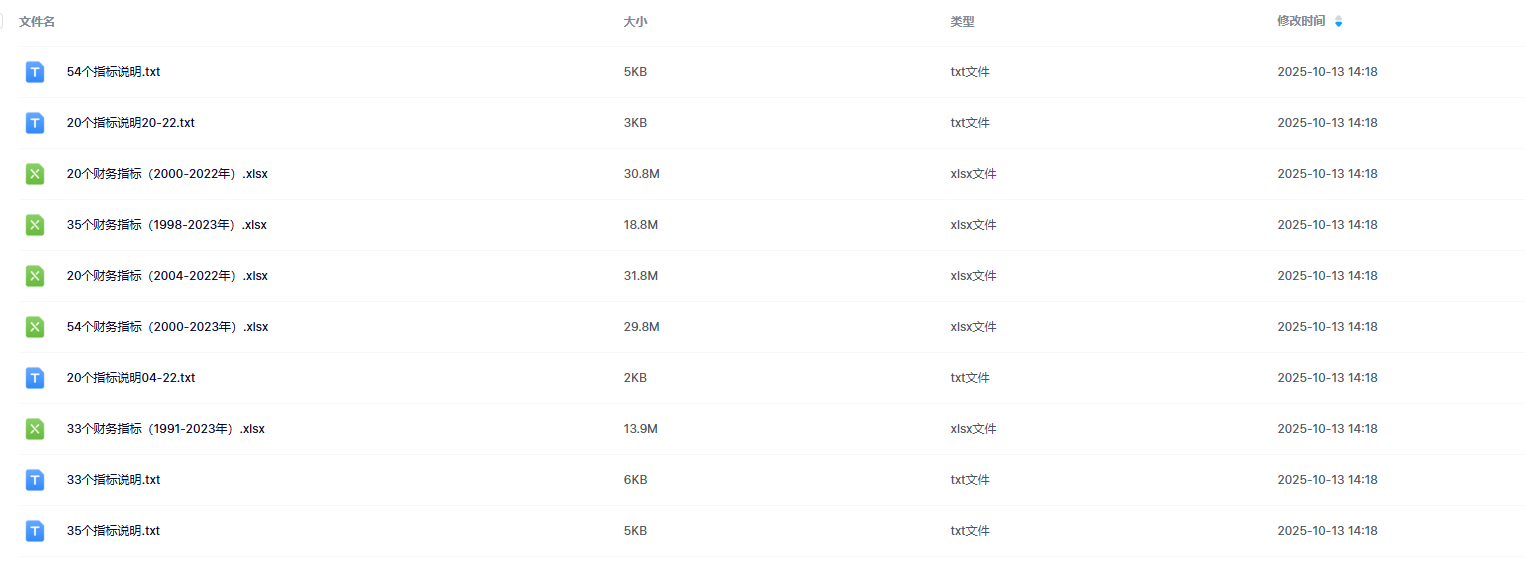The height and width of the screenshot is (567, 1525).
Task: Toggle the sort arrow next to 修改时间
Action: point(1339,21)
